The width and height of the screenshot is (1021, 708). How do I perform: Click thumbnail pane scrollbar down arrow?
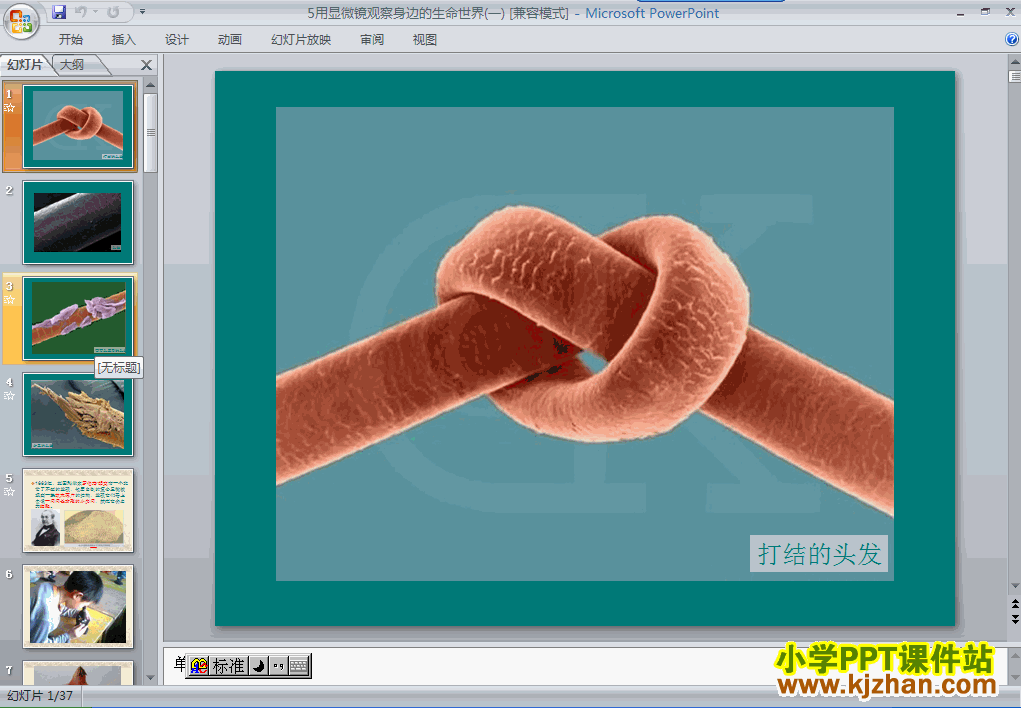tap(150, 678)
